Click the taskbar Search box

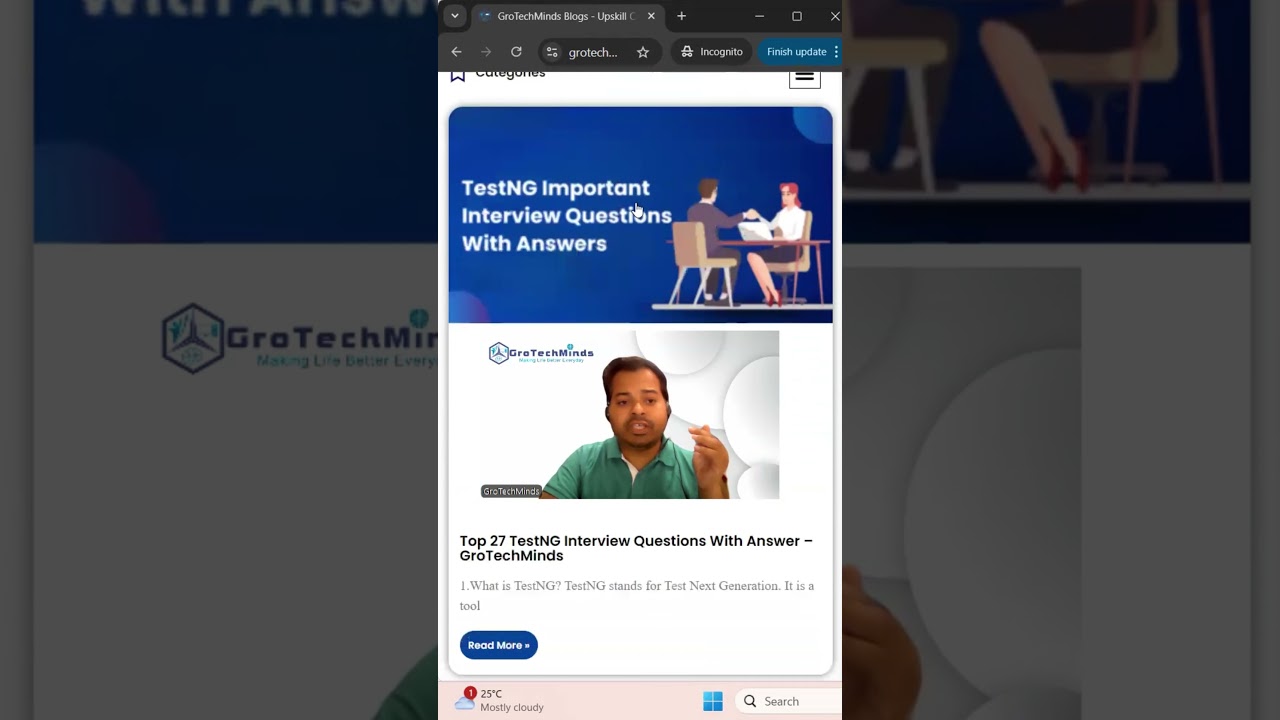point(788,701)
